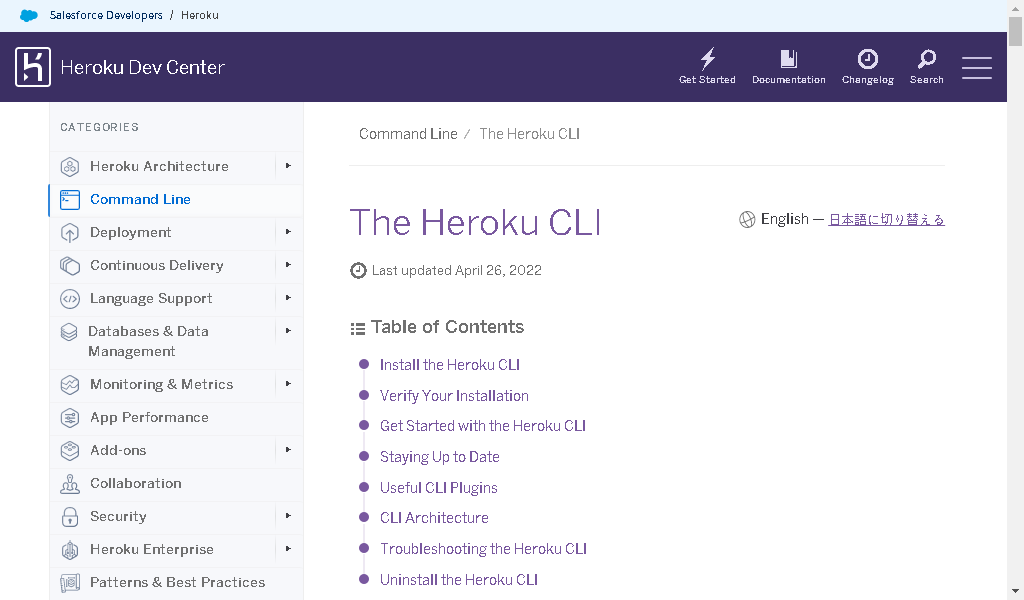This screenshot has width=1024, height=600.
Task: Open the Documentation book icon
Action: coord(789,59)
